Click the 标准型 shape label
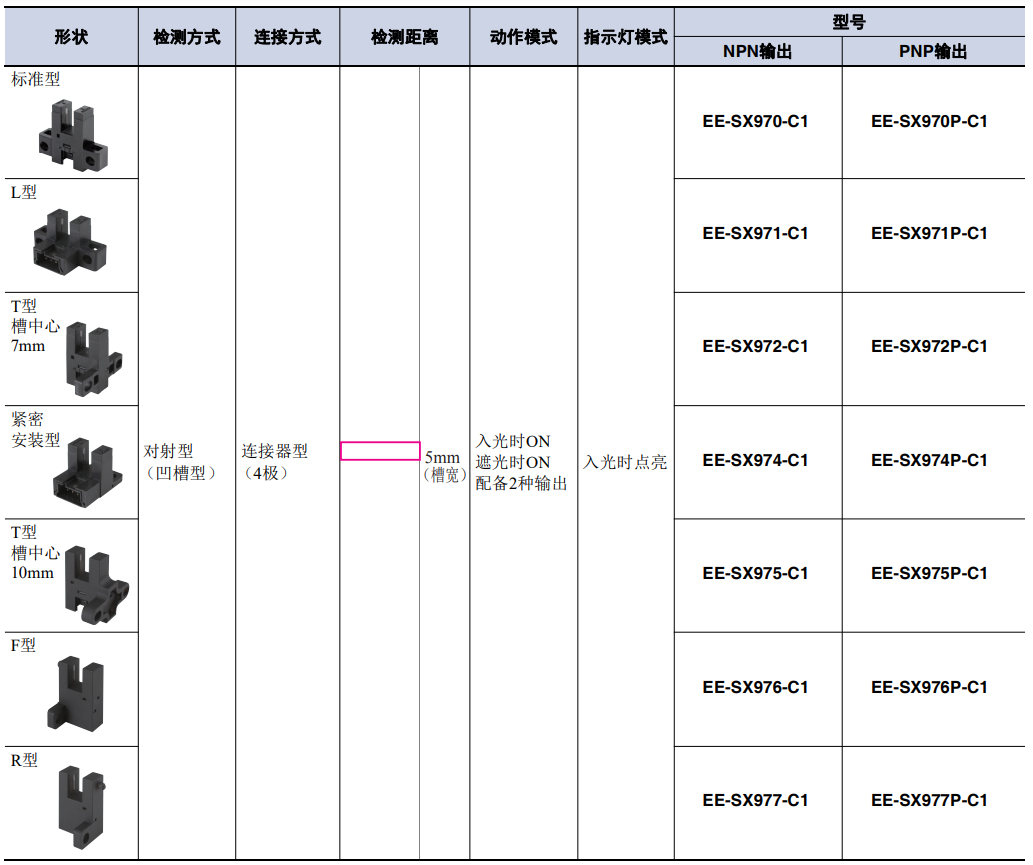 pyautogui.click(x=36, y=79)
